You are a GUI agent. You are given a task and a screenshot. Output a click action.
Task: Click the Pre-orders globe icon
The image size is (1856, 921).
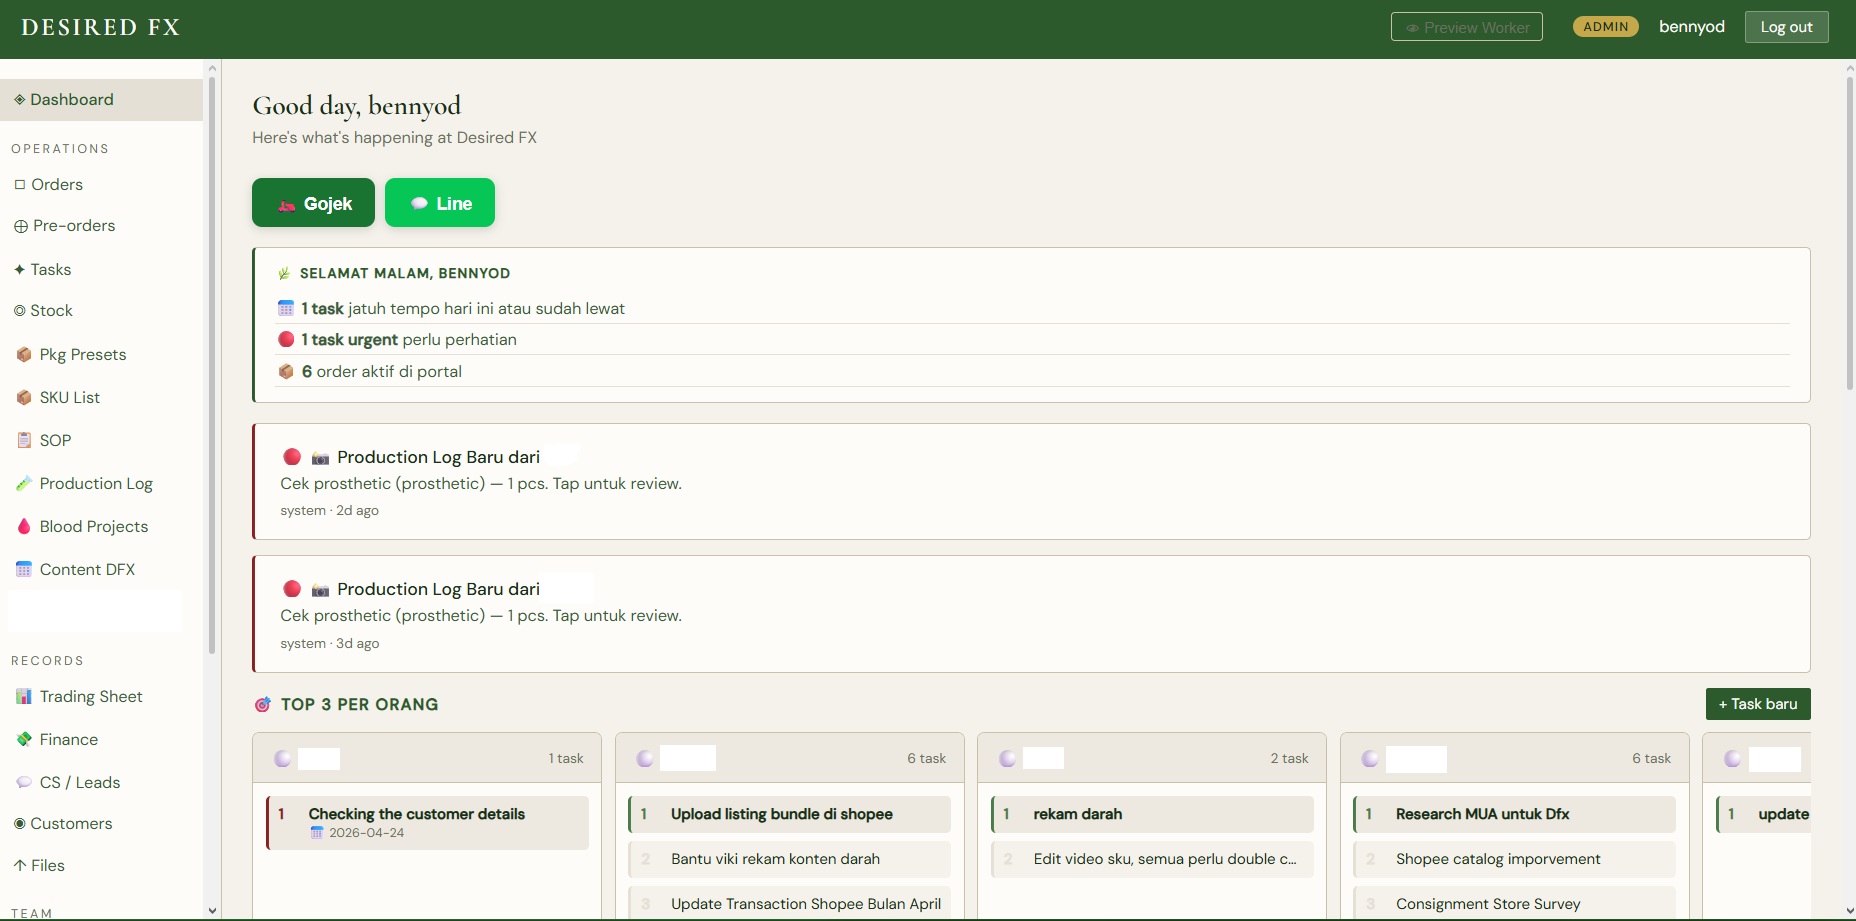(21, 226)
